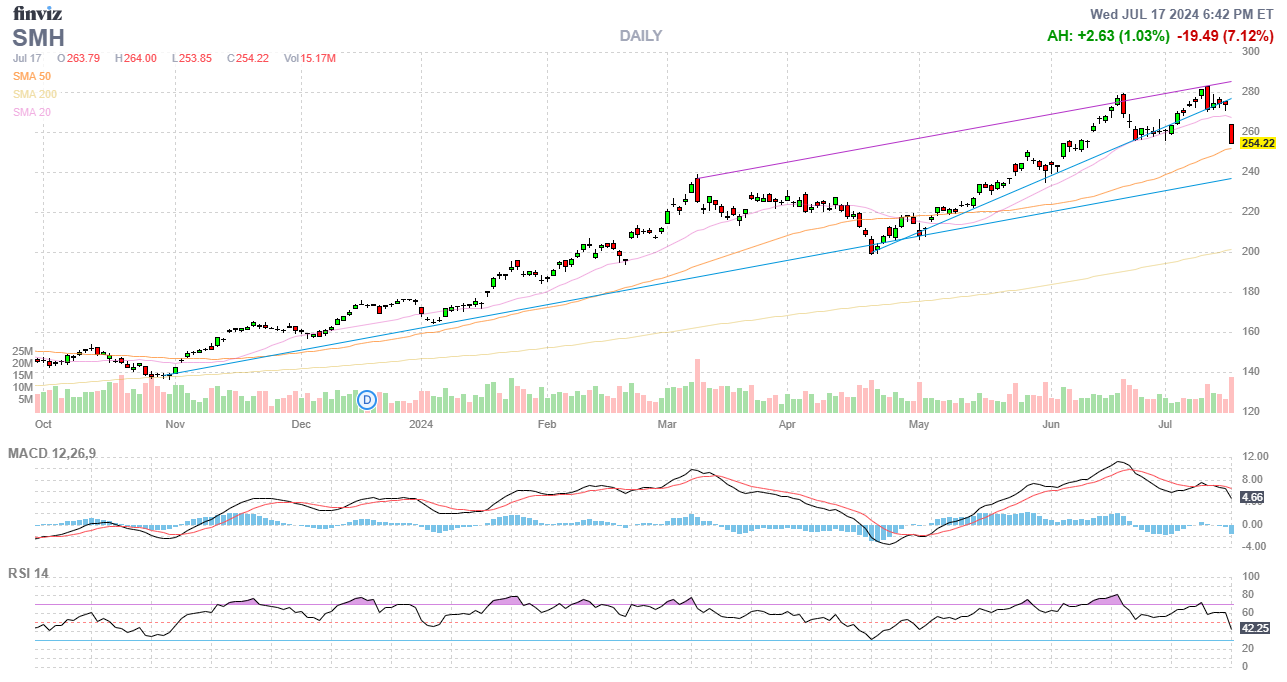This screenshot has width=1287, height=682.
Task: Expand the MACD 12,26,9 indicator settings
Action: 52,454
